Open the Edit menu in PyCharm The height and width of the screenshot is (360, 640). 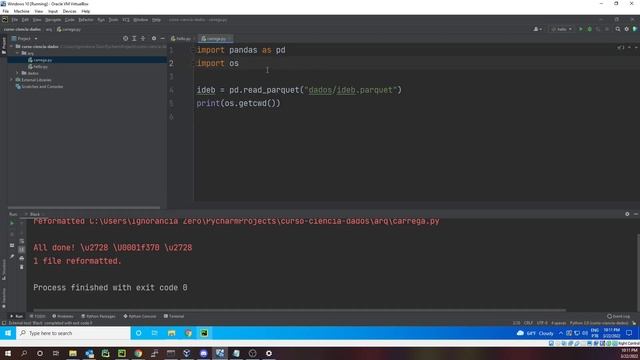pyautogui.click(x=25, y=20)
